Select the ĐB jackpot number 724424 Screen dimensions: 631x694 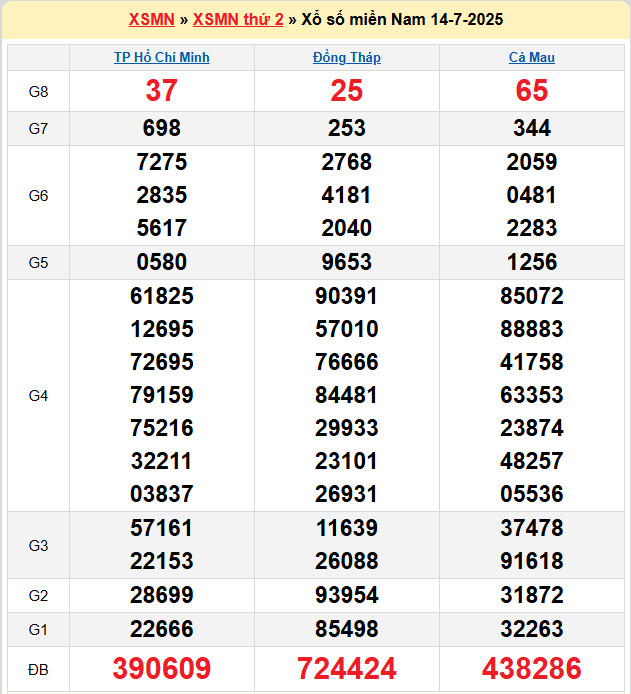(x=346, y=669)
